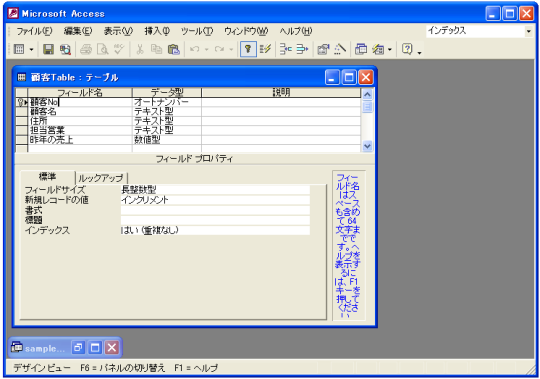Click the insert rows icon

point(285,50)
